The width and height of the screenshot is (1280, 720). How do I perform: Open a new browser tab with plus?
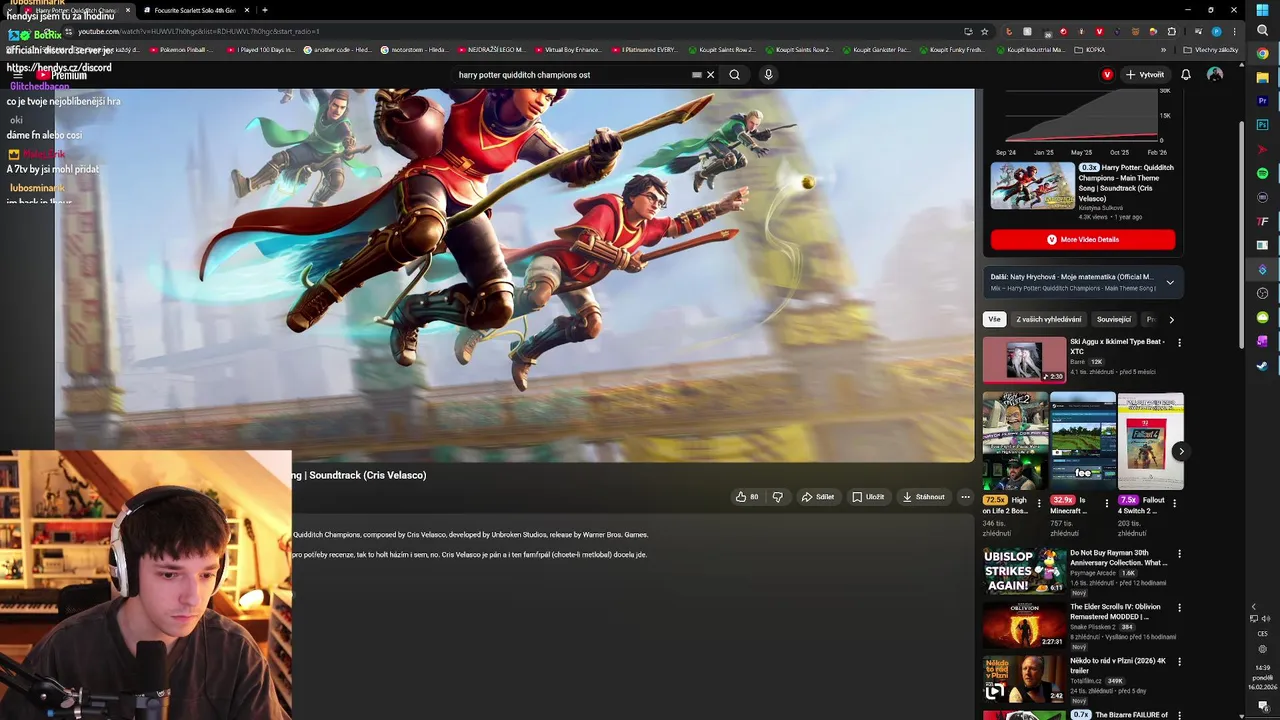point(264,10)
